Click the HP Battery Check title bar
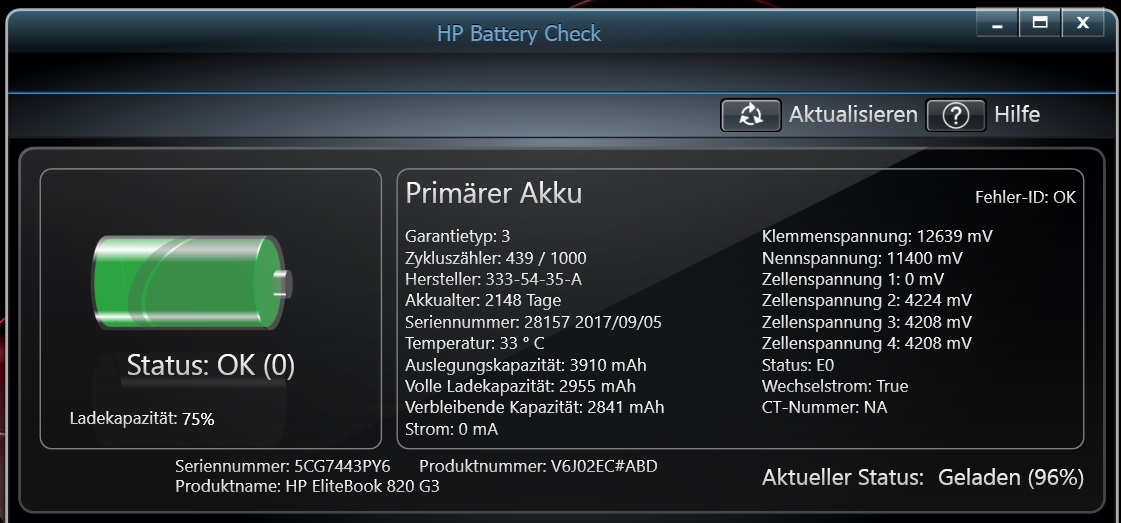1121x523 pixels. click(519, 34)
